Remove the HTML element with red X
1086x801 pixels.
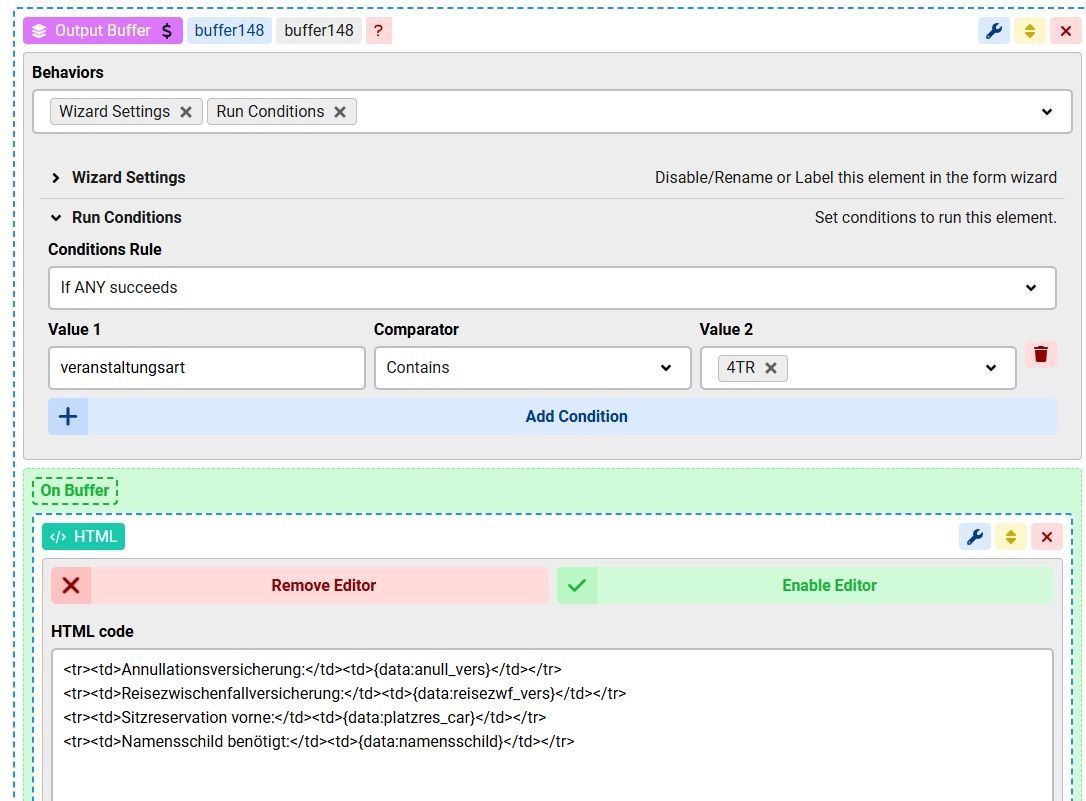coord(1047,537)
